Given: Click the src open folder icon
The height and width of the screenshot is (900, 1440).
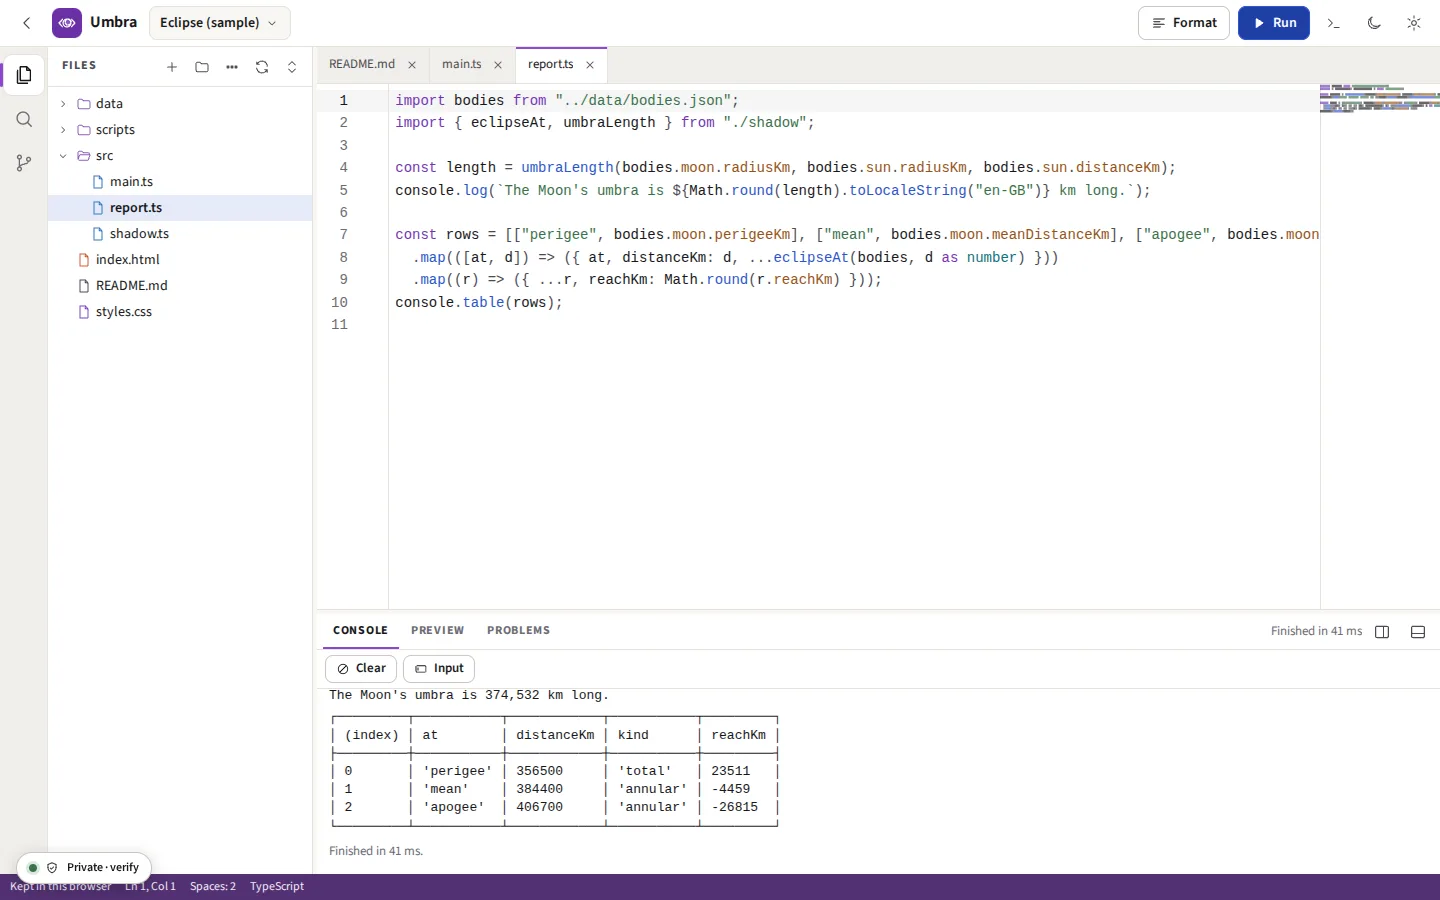Looking at the screenshot, I should 84,156.
